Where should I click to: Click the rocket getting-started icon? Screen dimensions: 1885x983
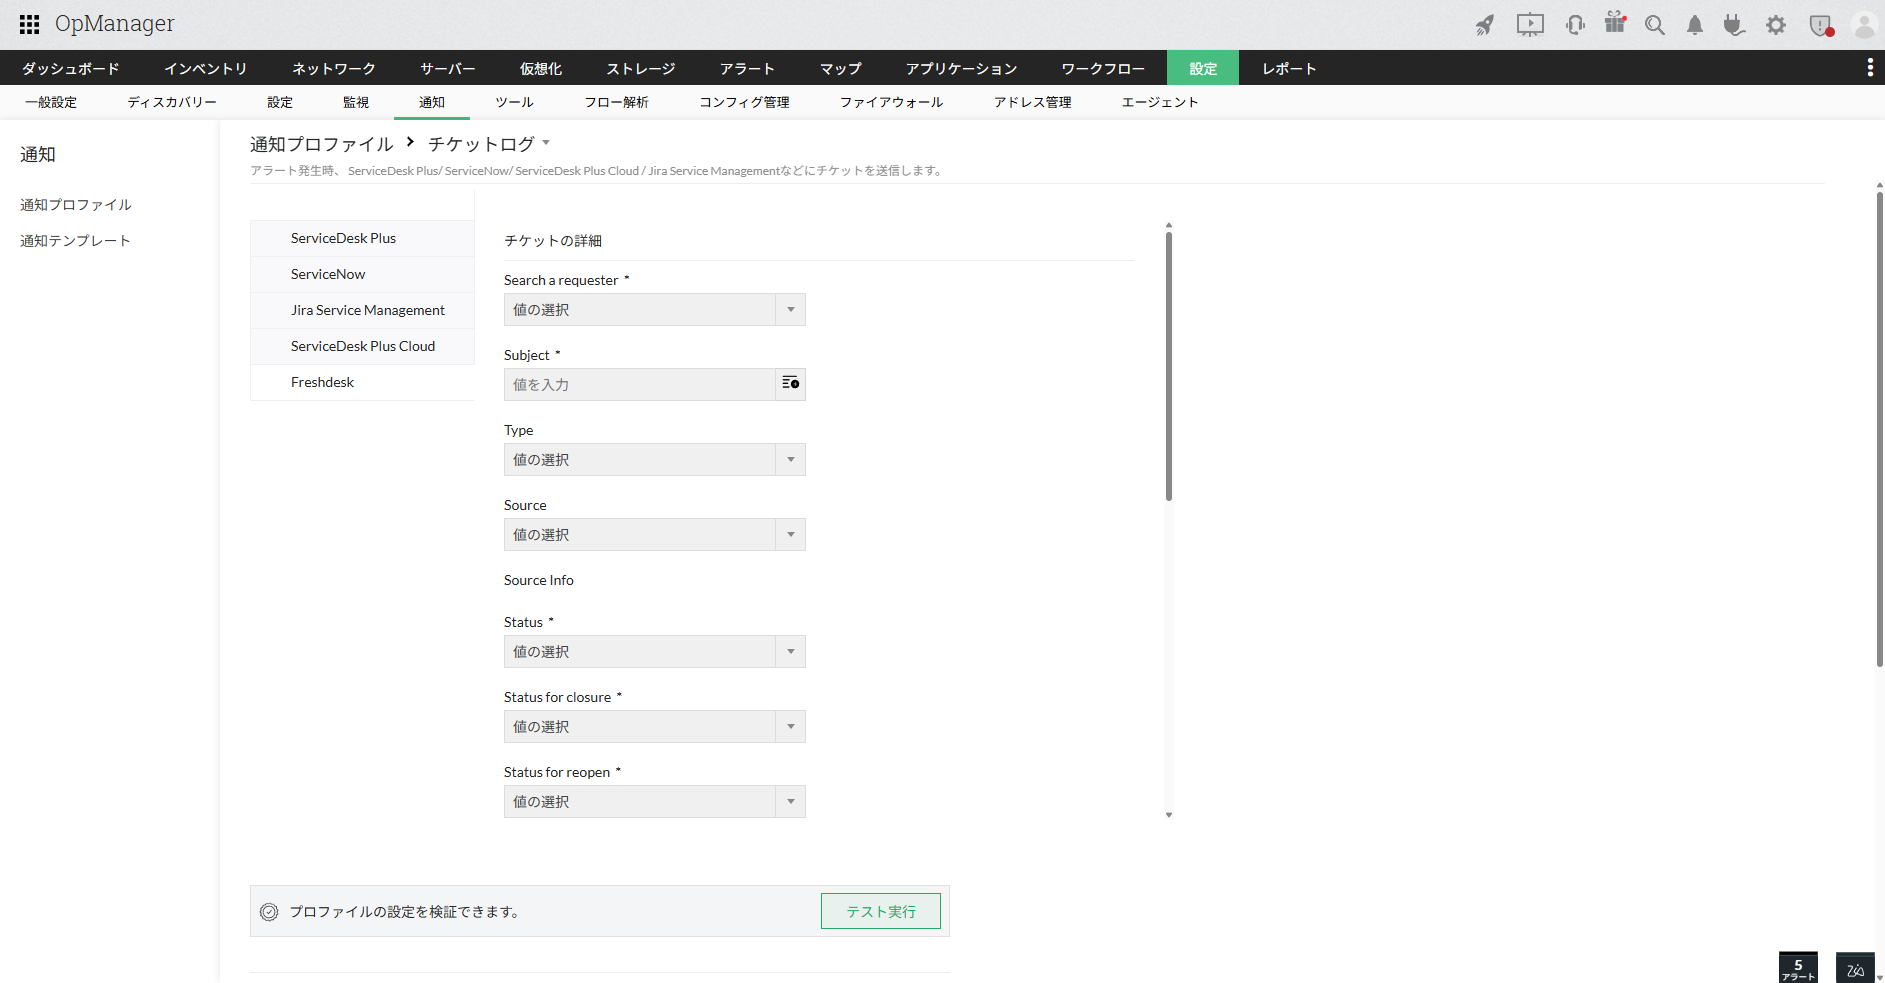click(x=1485, y=24)
